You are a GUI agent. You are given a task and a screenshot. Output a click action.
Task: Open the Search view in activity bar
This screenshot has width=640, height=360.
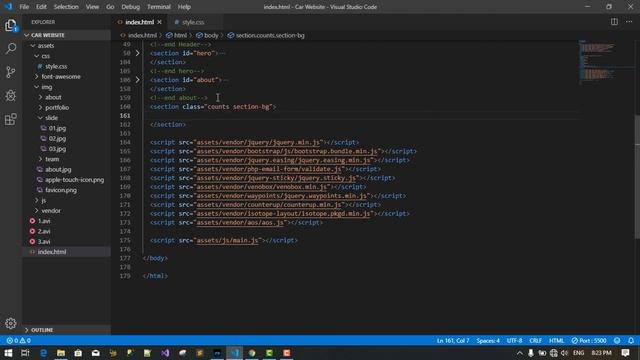coord(11,49)
